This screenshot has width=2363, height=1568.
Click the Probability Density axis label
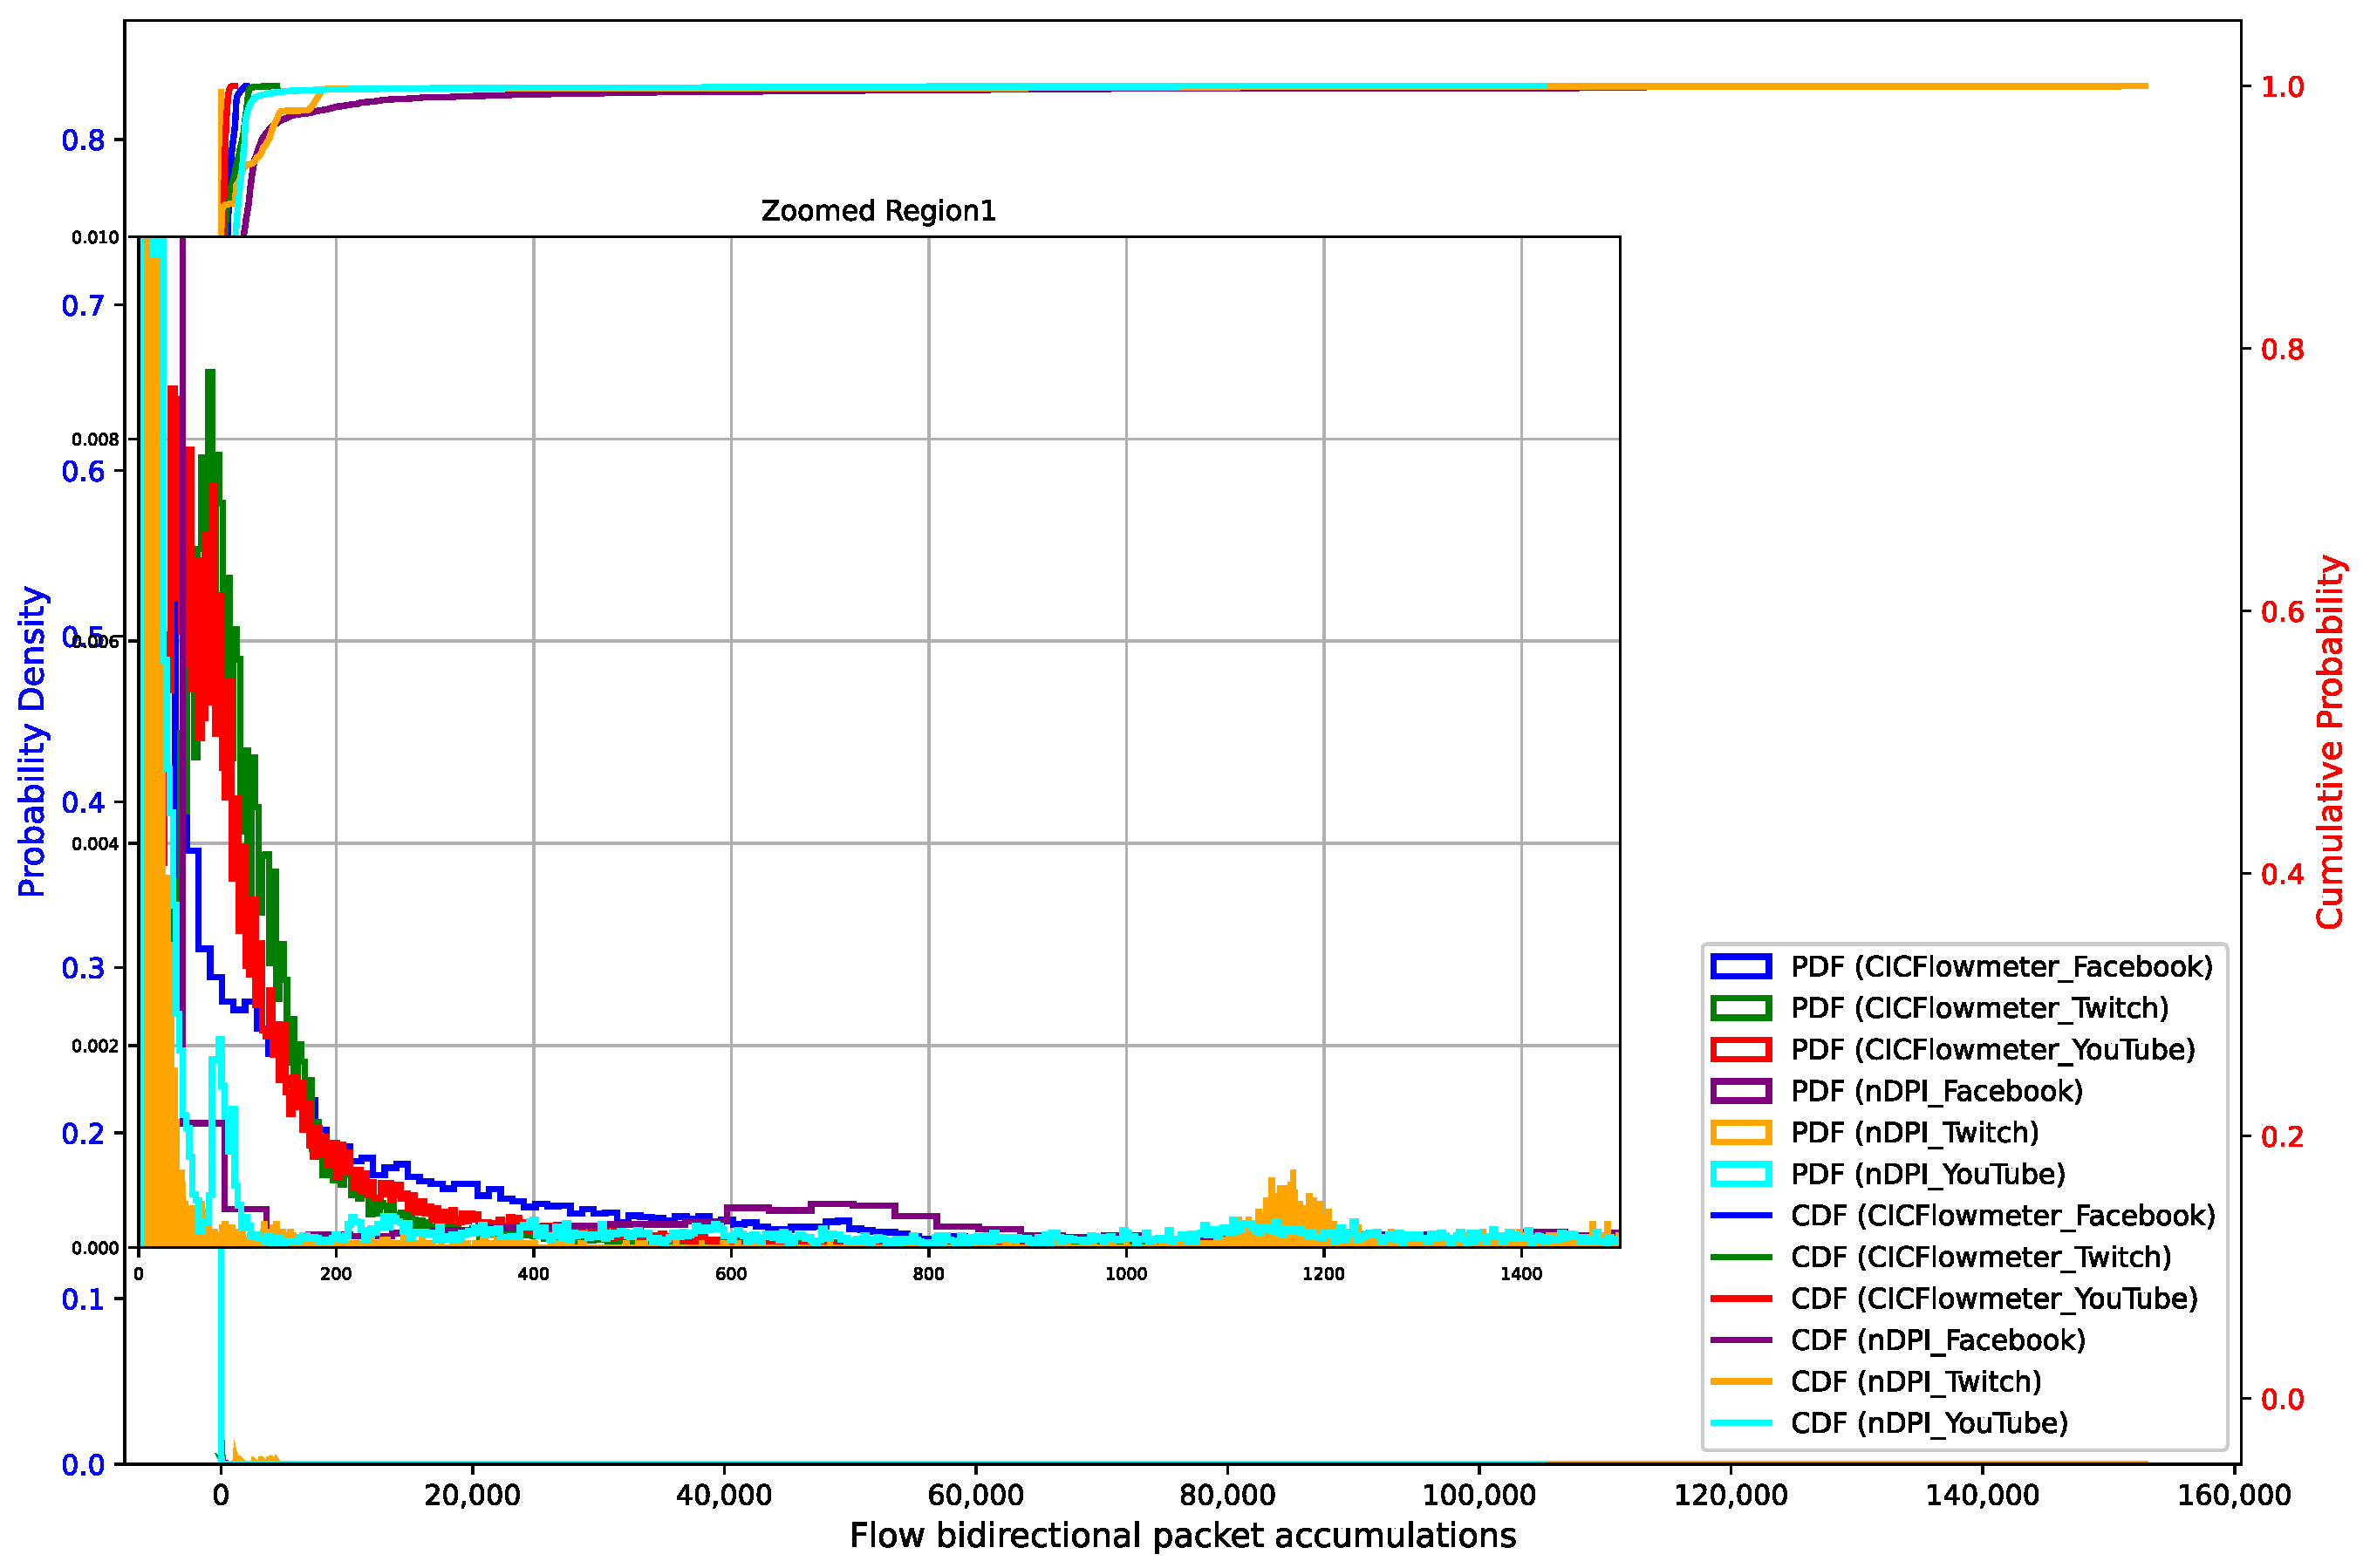(x=32, y=741)
